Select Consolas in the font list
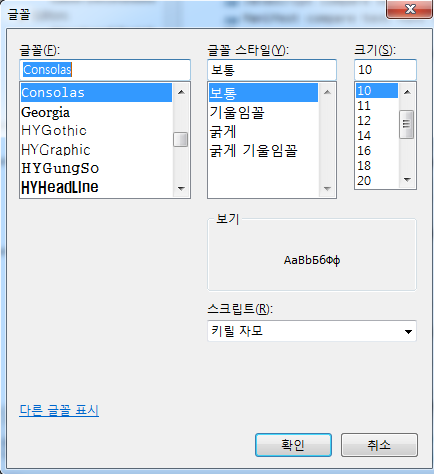The image size is (434, 474). click(x=96, y=92)
